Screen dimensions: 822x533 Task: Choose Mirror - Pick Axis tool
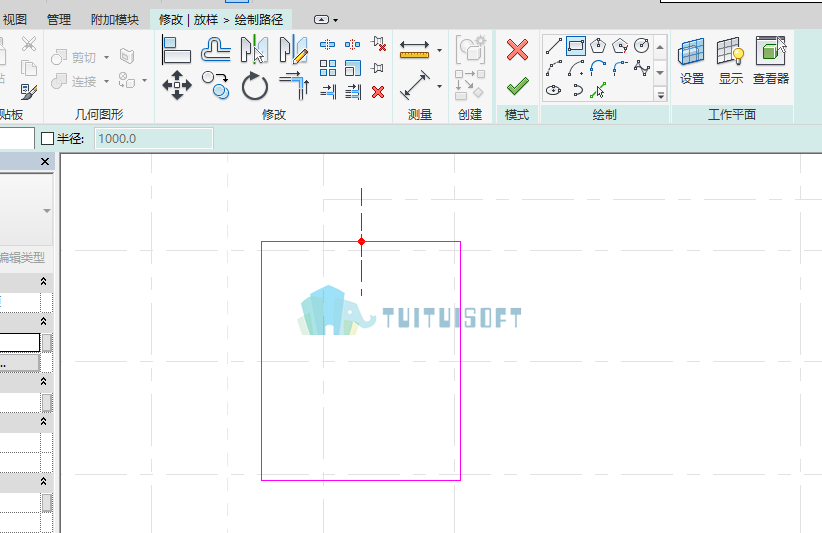click(x=254, y=50)
